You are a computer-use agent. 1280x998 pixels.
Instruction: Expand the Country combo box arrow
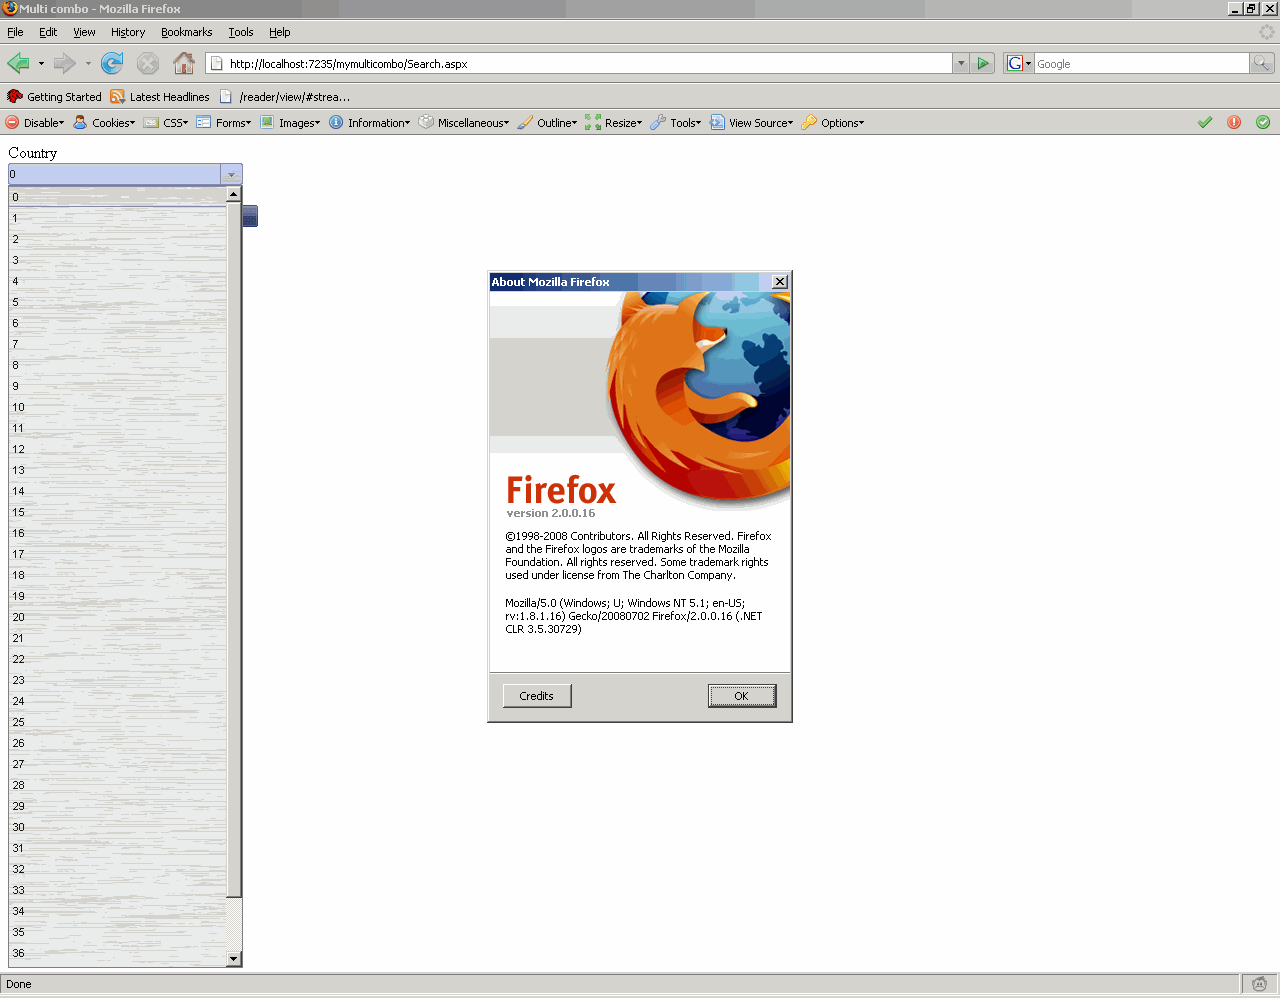pyautogui.click(x=231, y=174)
